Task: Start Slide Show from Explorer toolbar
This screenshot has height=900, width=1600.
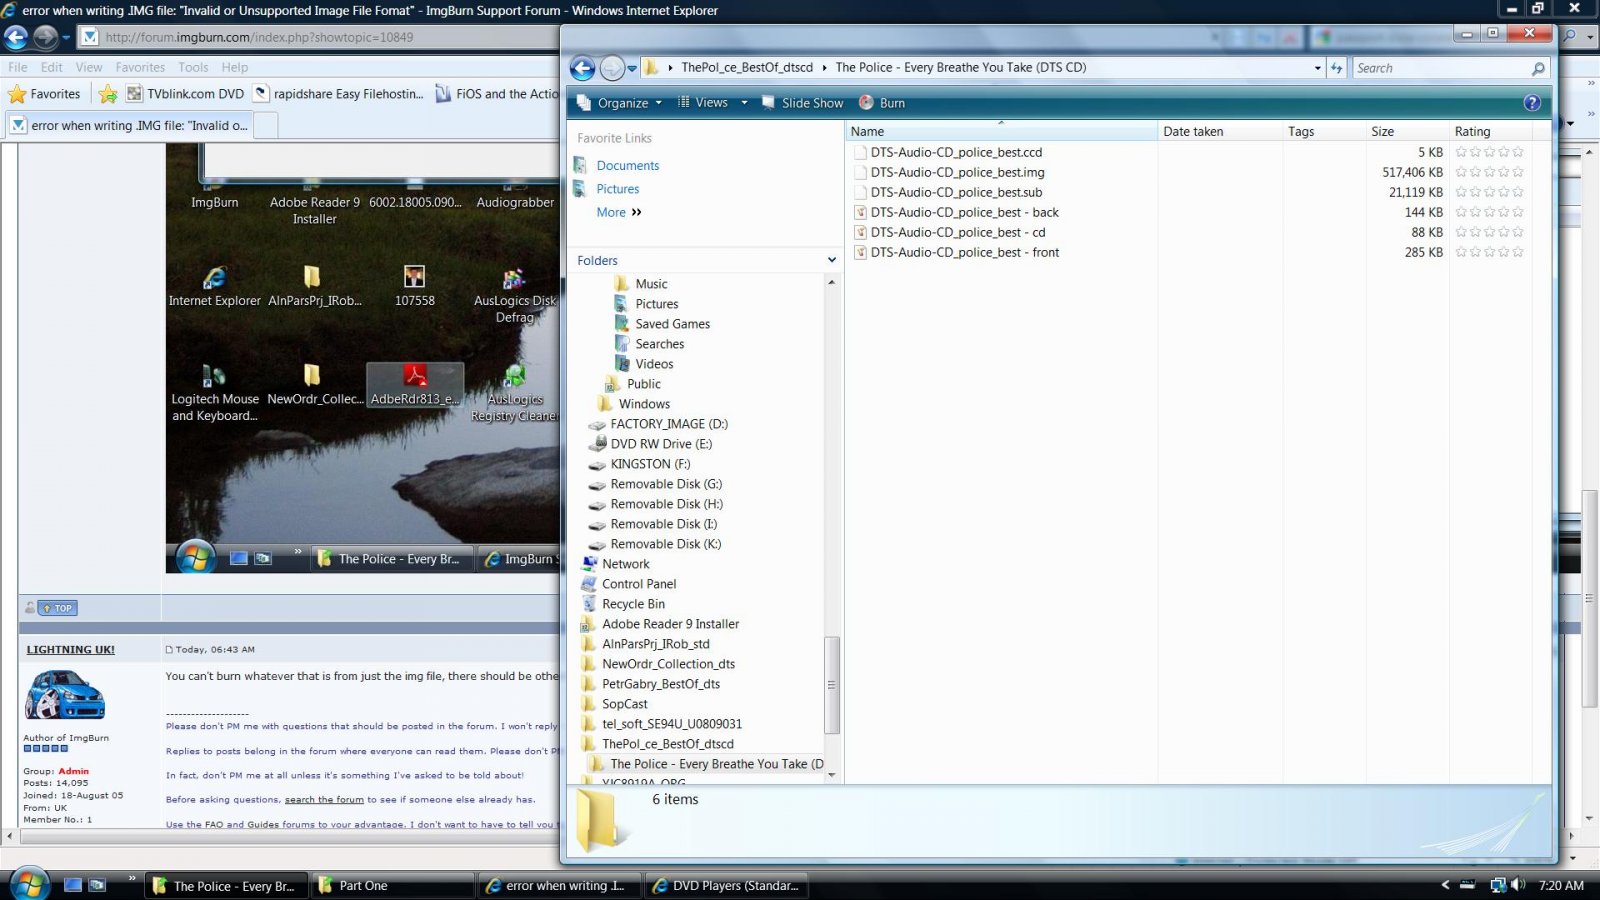Action: [x=802, y=103]
